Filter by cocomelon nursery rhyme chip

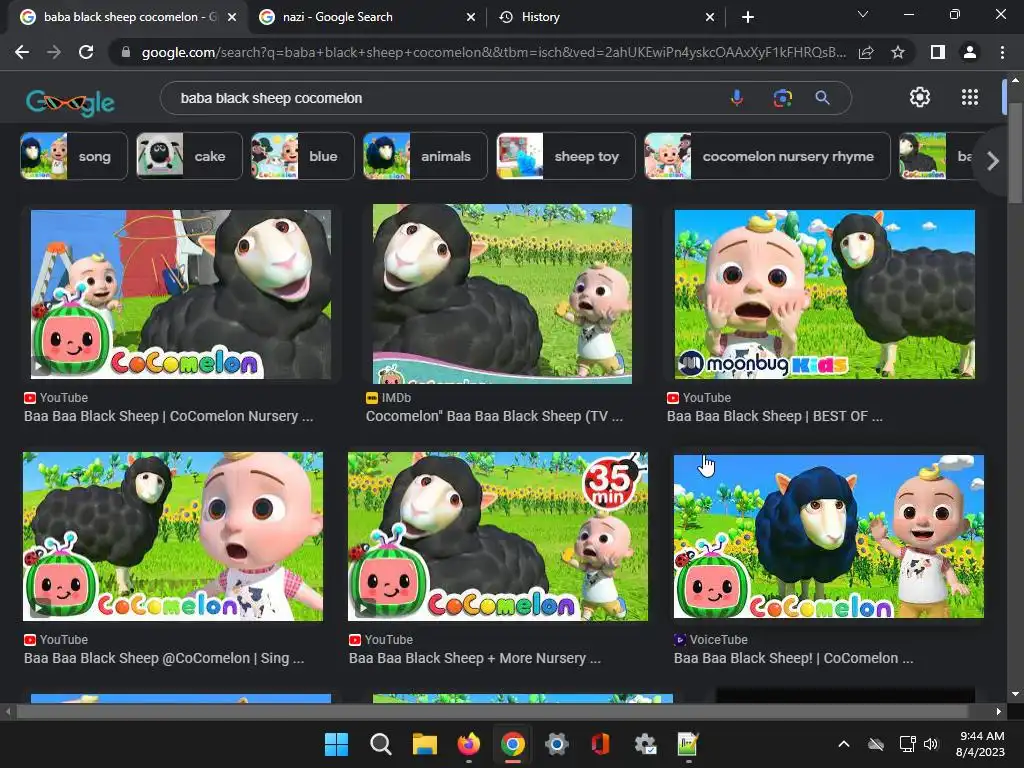click(767, 156)
